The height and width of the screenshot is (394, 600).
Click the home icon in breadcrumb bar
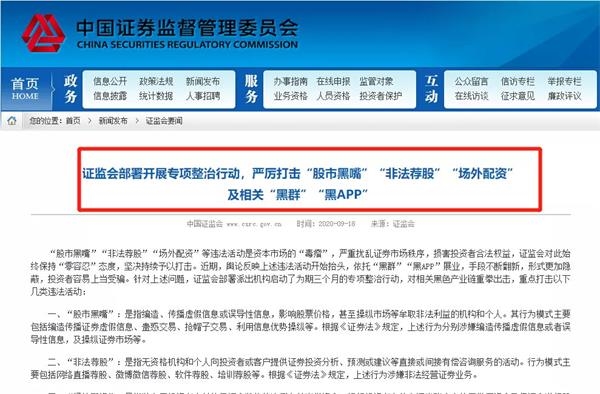(x=12, y=121)
